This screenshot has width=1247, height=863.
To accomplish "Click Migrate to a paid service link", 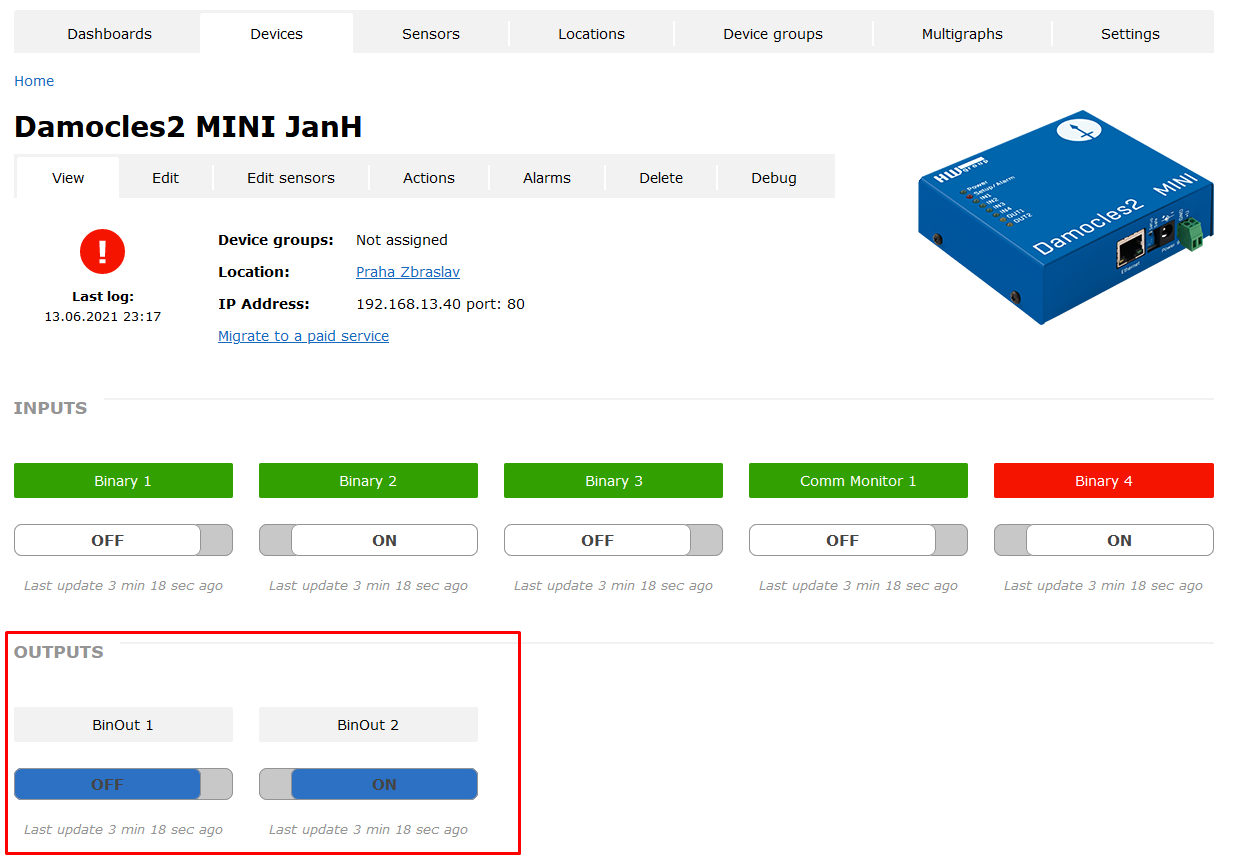I will pos(303,336).
